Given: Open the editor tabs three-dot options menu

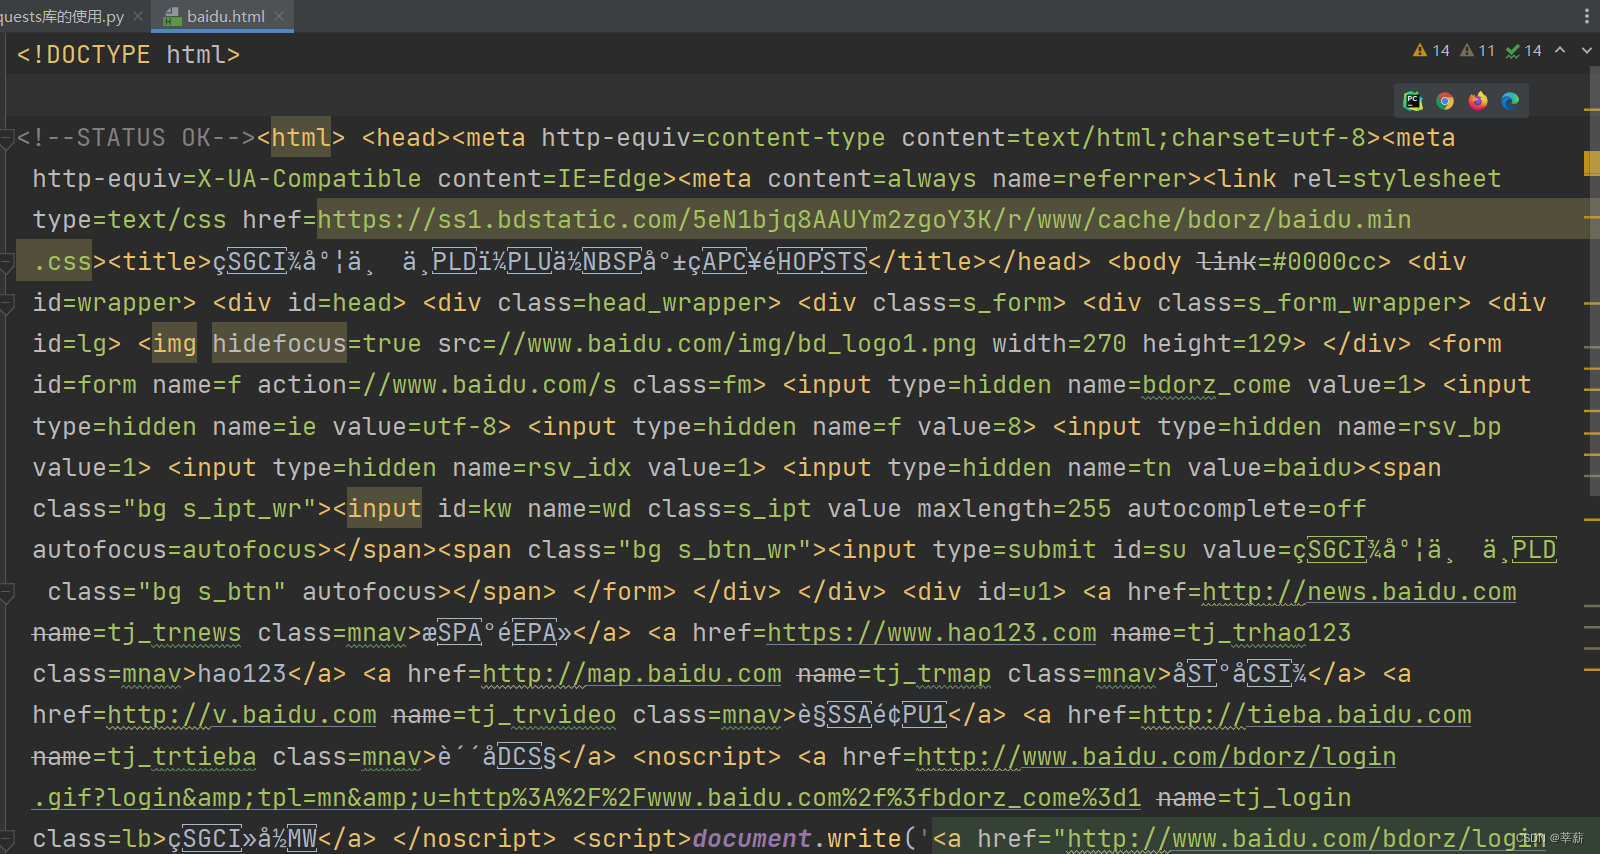Looking at the screenshot, I should click(1586, 16).
